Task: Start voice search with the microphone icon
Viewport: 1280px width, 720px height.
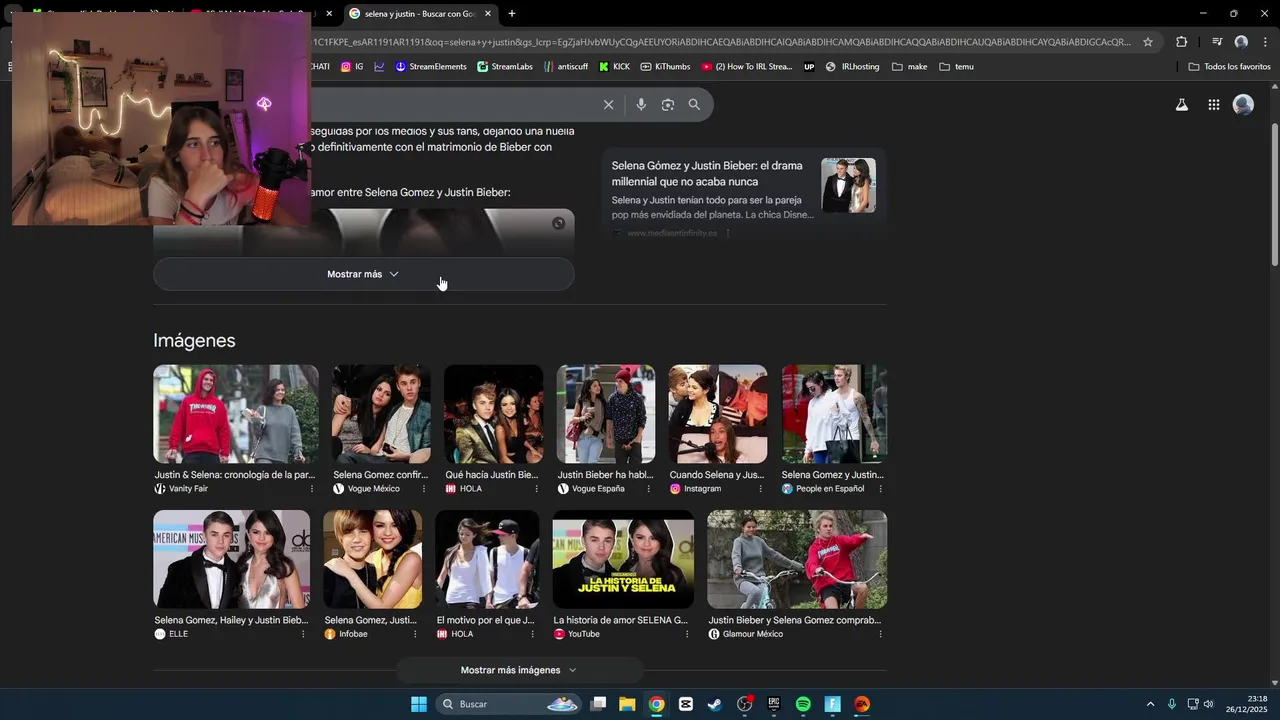Action: tap(641, 104)
